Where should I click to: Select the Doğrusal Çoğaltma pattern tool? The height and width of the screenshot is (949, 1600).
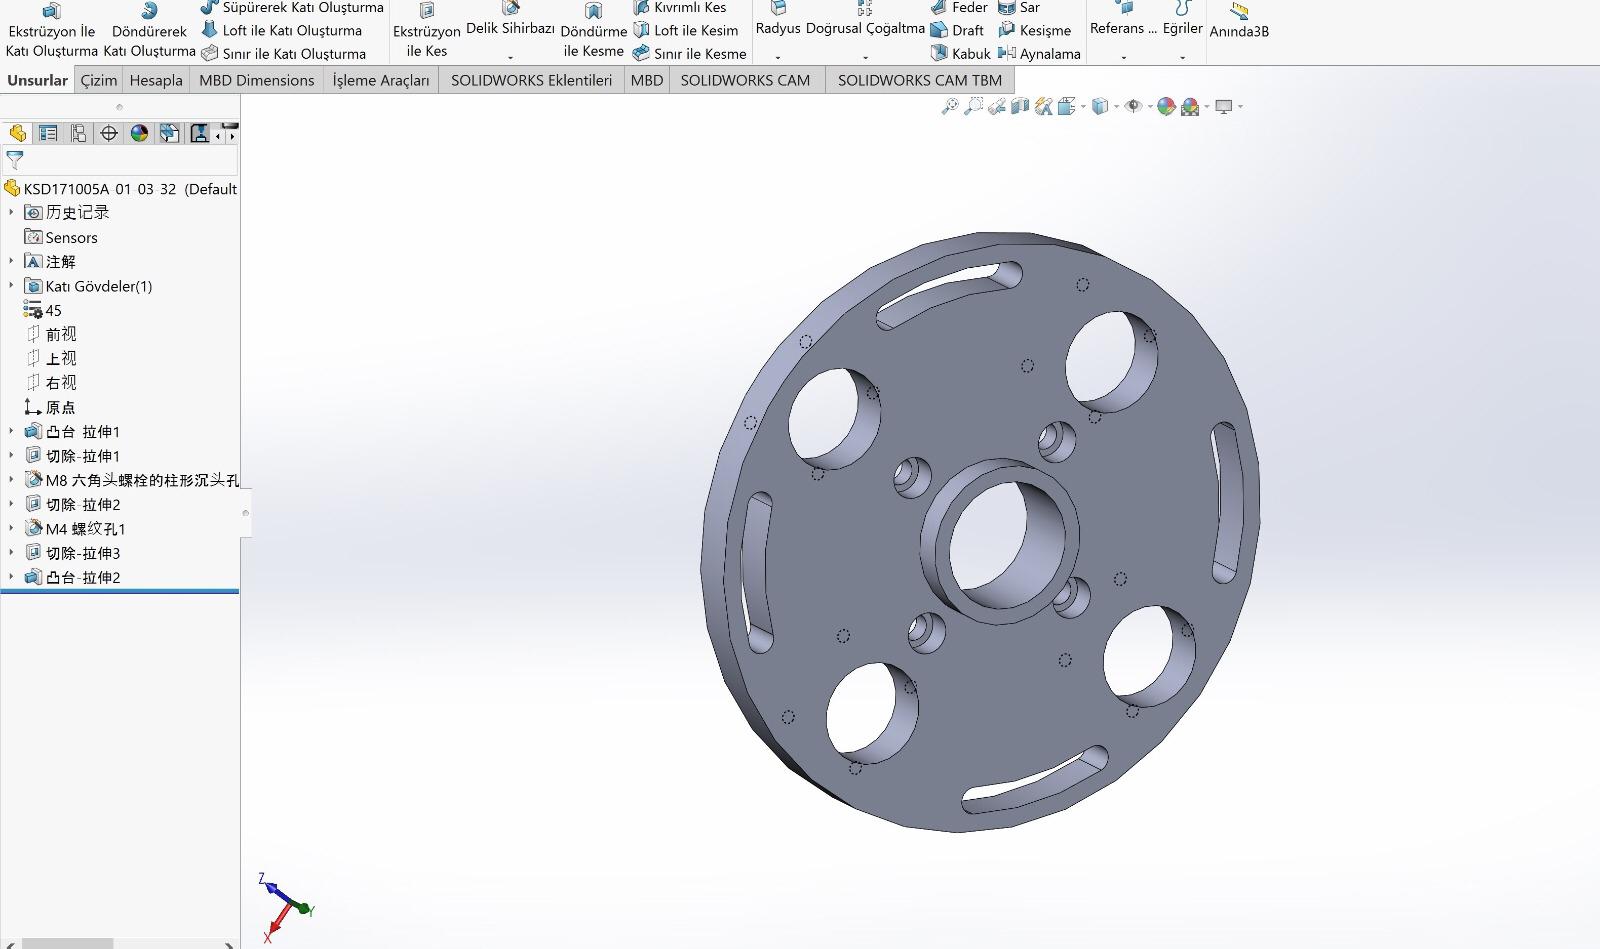tap(865, 20)
